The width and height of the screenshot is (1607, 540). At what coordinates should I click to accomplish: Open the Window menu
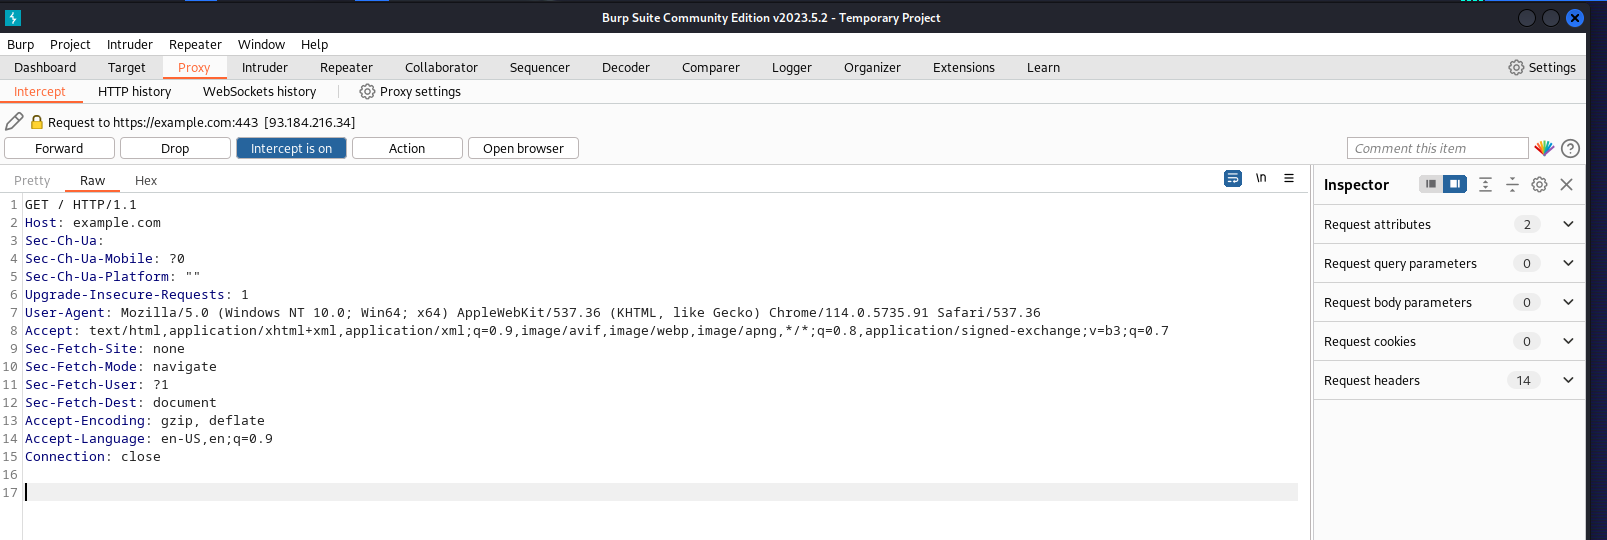coord(261,44)
